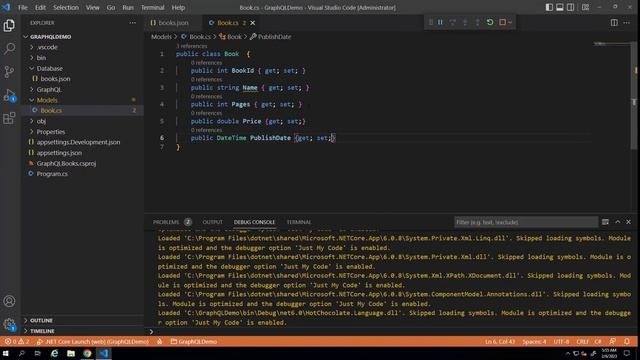Viewport: 640px width, 360px height.
Task: Pause the debug session
Action: 440,22
